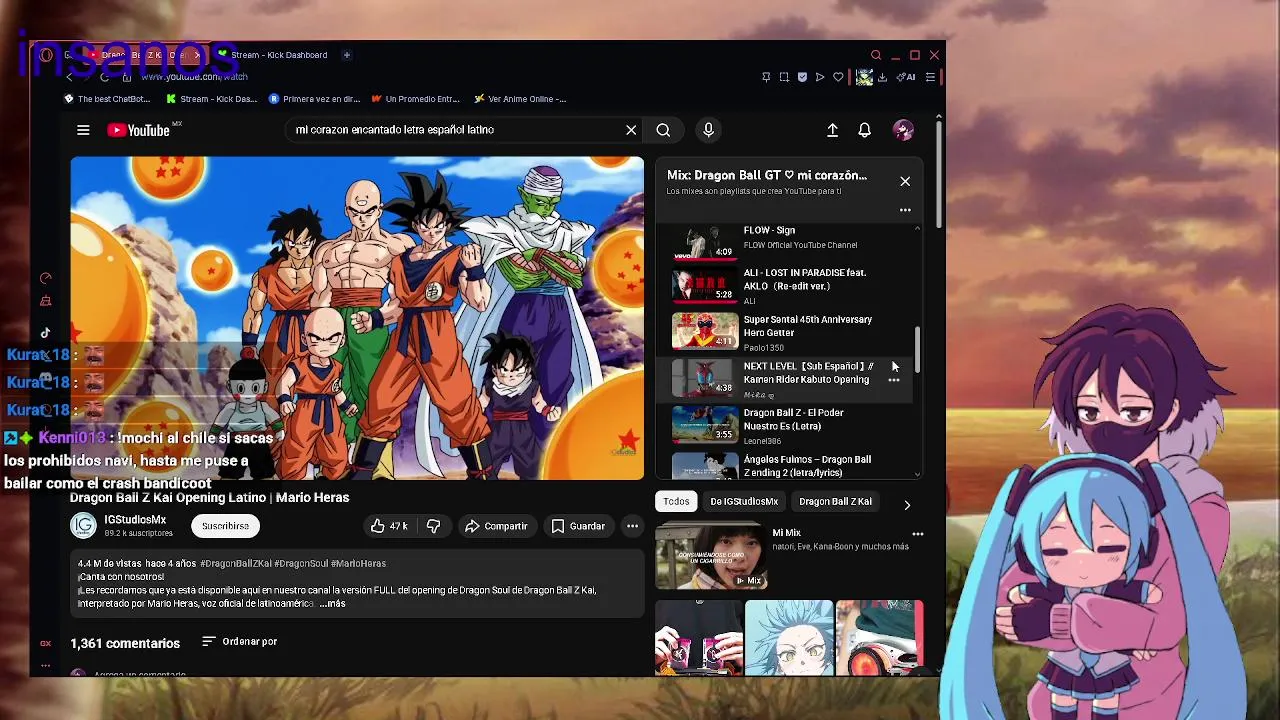Open the TikTok sidebar icon

[x=45, y=333]
